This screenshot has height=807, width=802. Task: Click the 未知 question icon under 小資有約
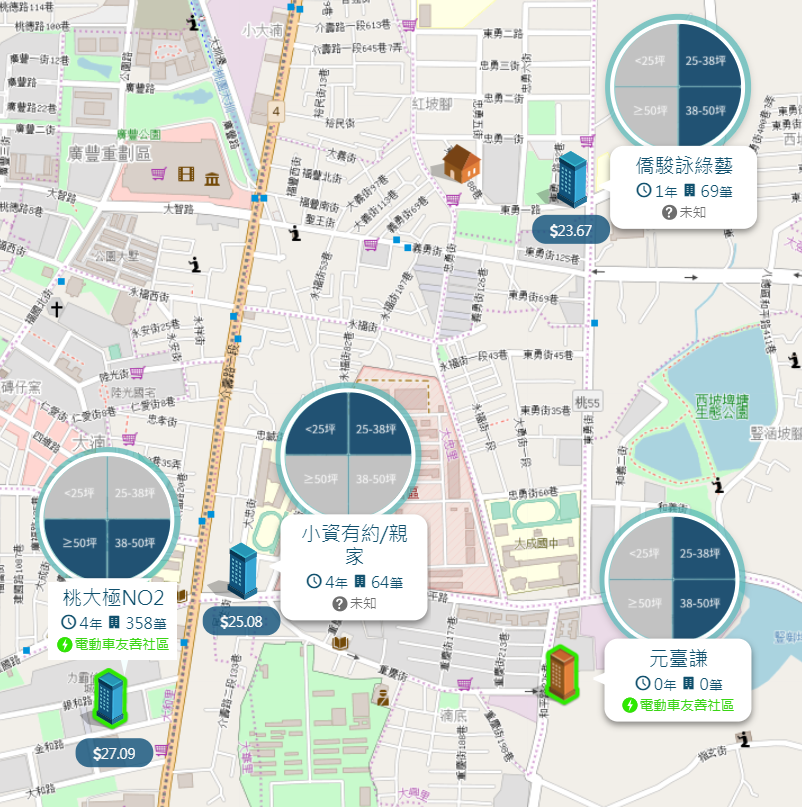339,603
